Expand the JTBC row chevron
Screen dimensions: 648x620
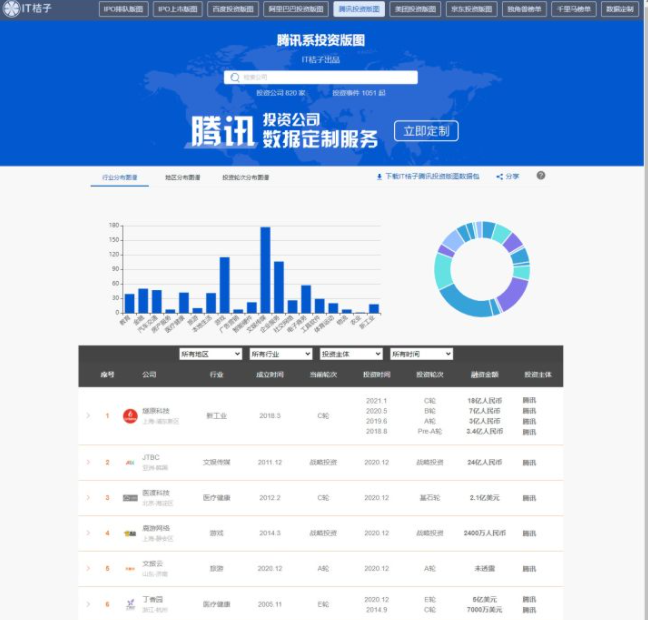(x=88, y=462)
